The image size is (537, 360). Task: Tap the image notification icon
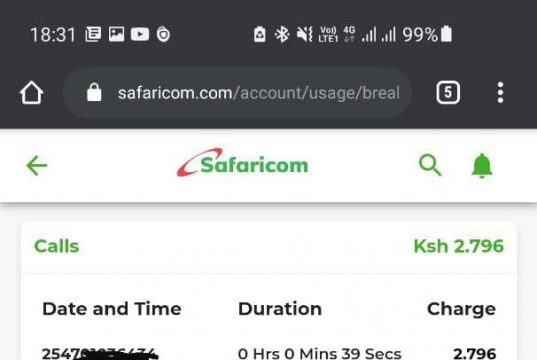(x=116, y=34)
